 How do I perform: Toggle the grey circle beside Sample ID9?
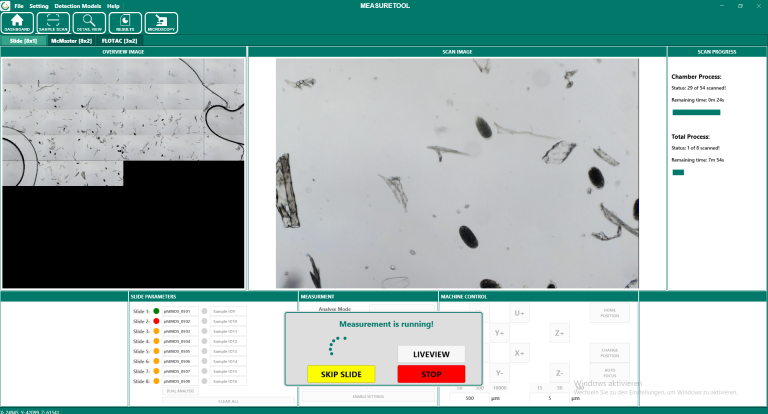(205, 311)
